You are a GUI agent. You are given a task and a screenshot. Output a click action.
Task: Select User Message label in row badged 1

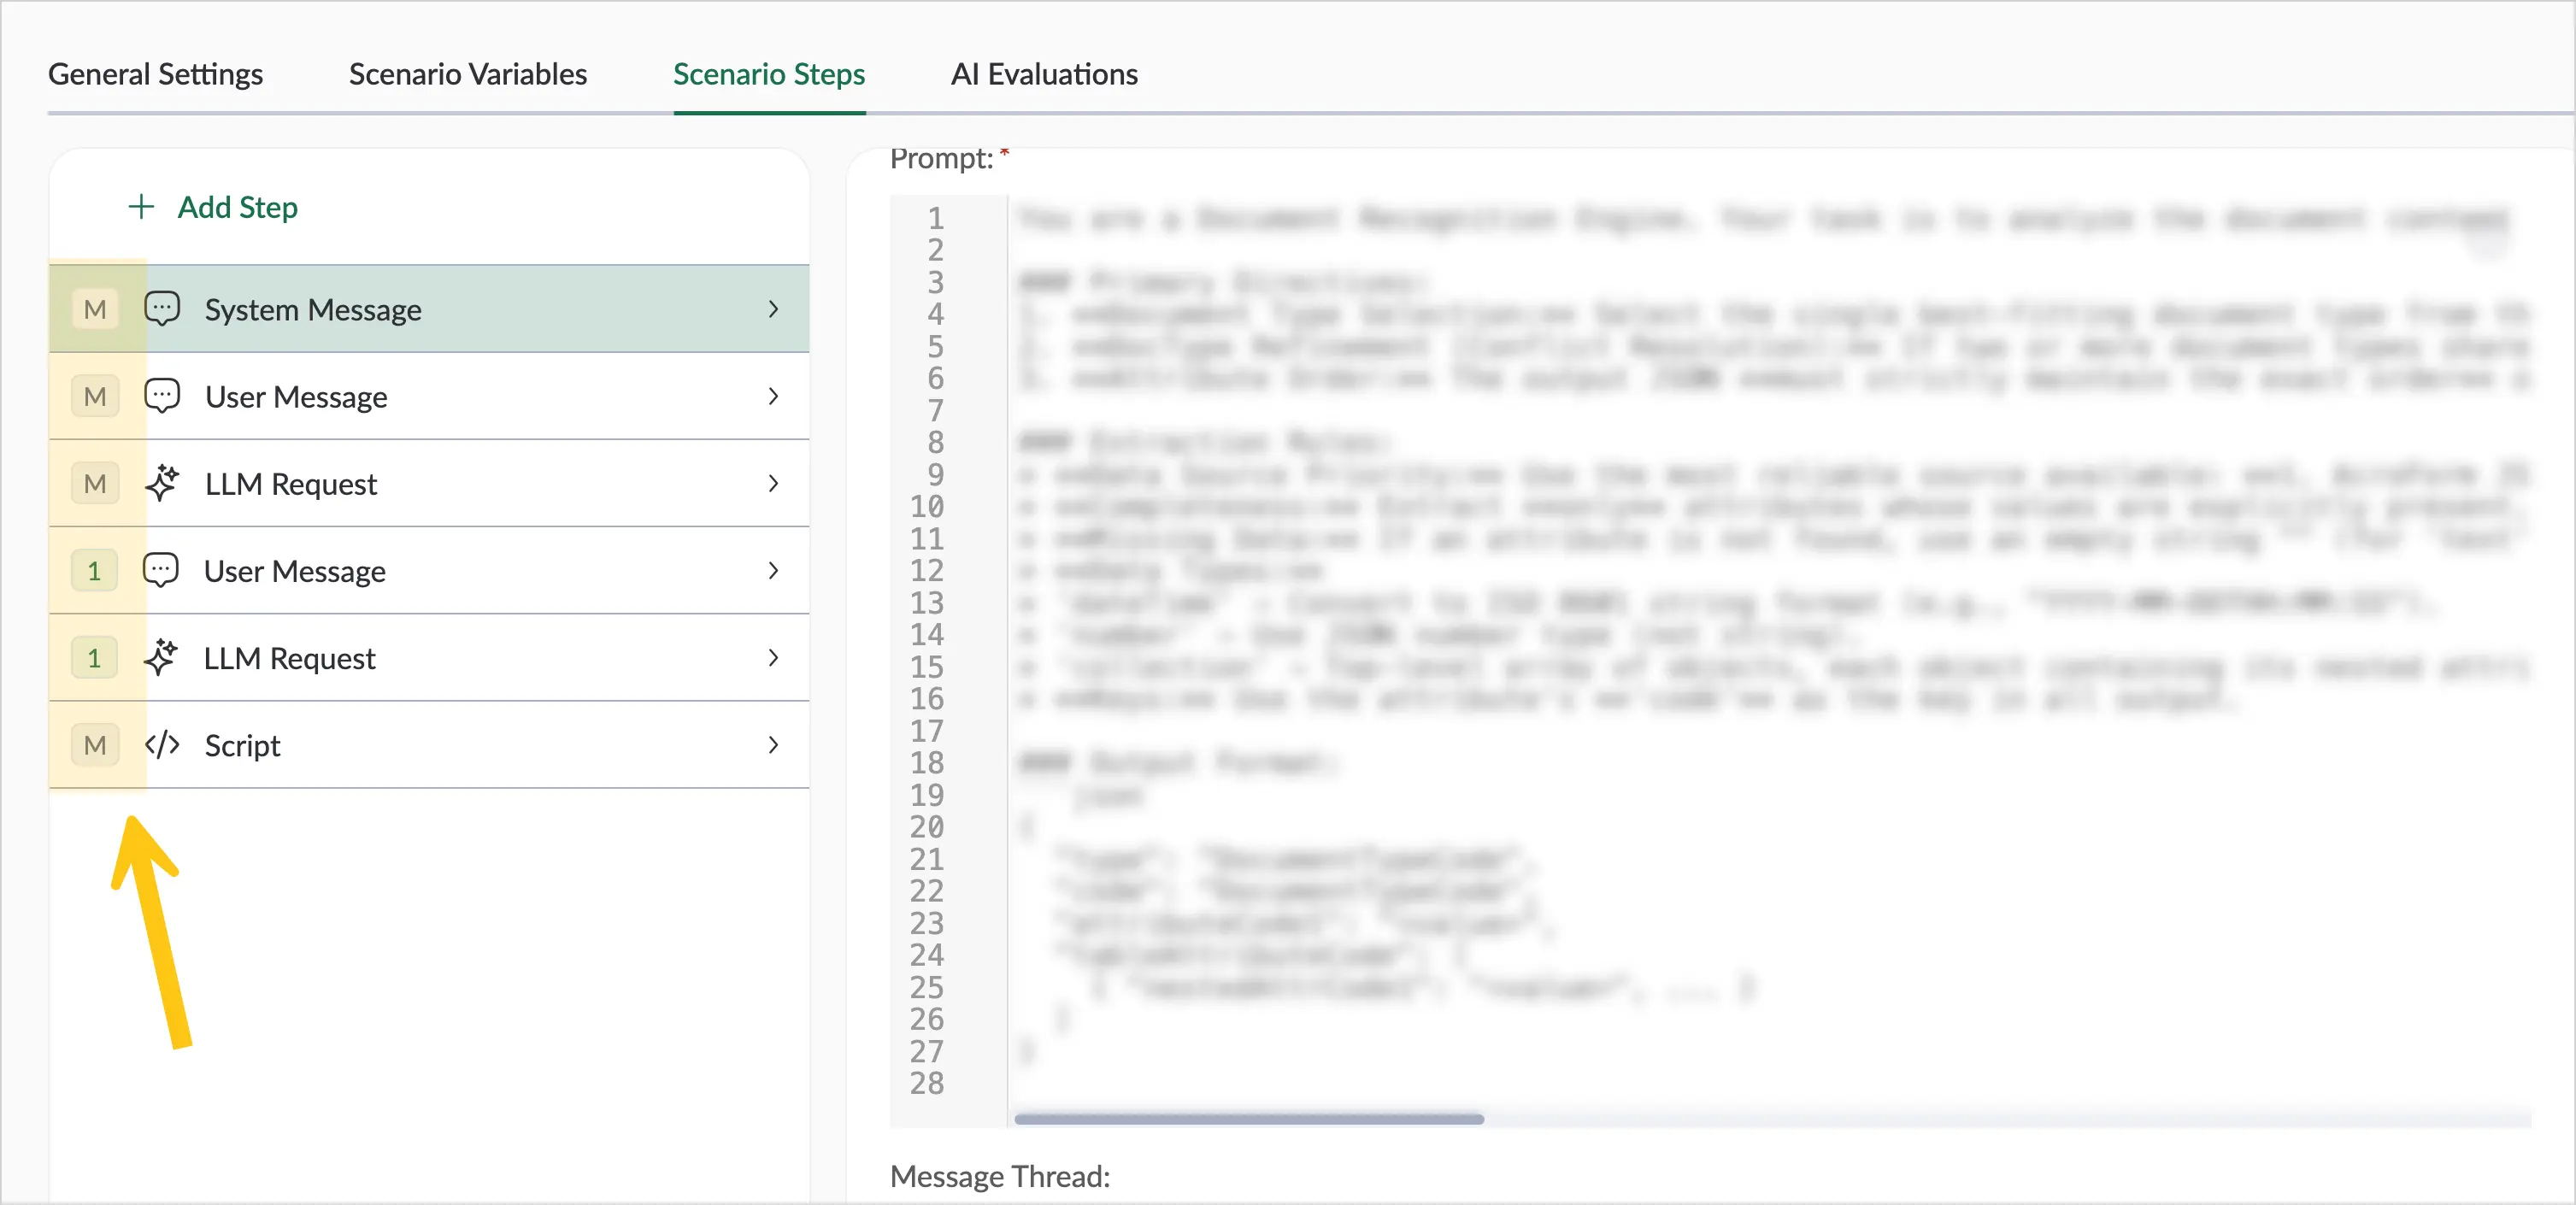click(295, 571)
